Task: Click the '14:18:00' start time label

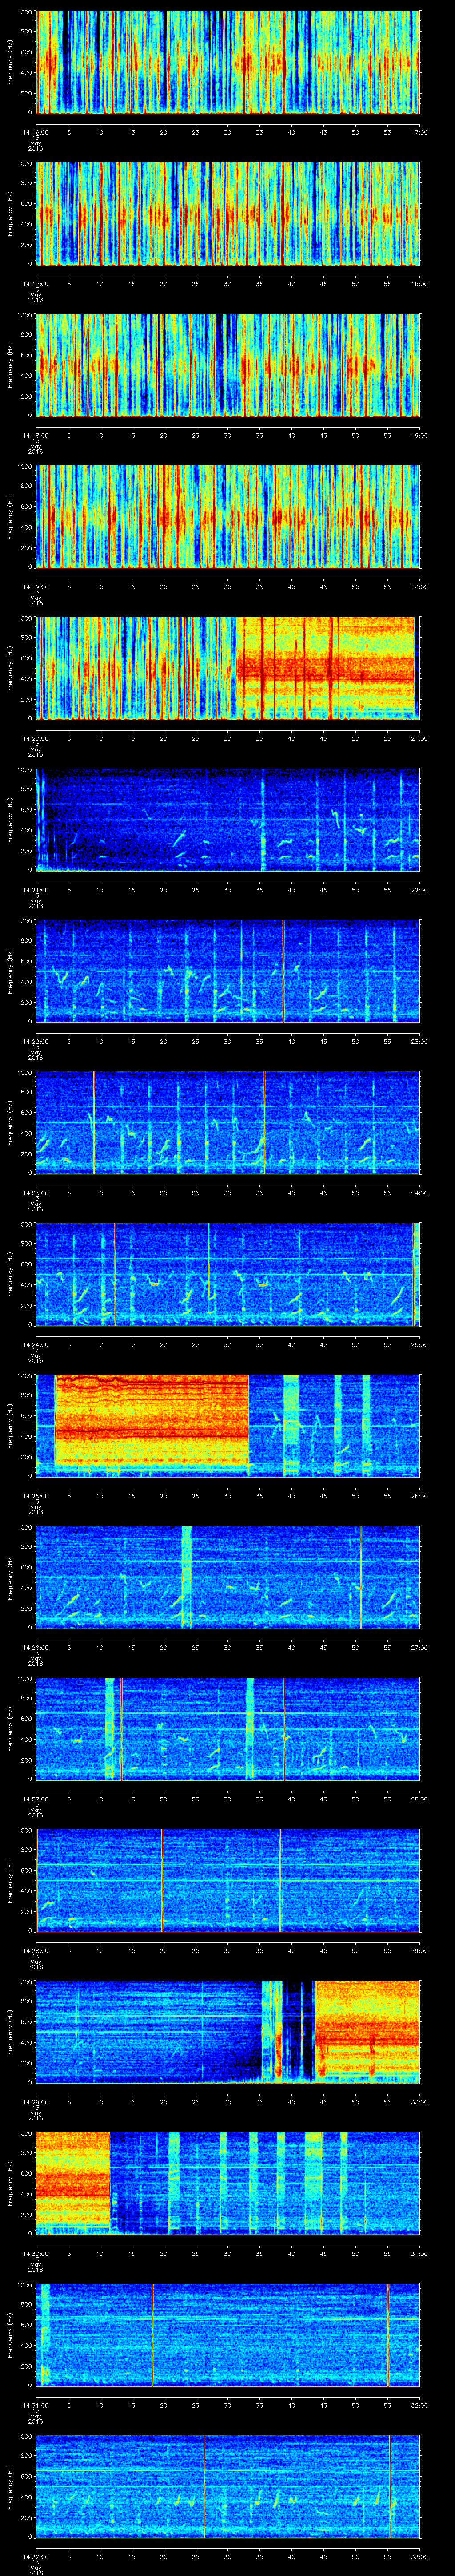Action: (36, 435)
